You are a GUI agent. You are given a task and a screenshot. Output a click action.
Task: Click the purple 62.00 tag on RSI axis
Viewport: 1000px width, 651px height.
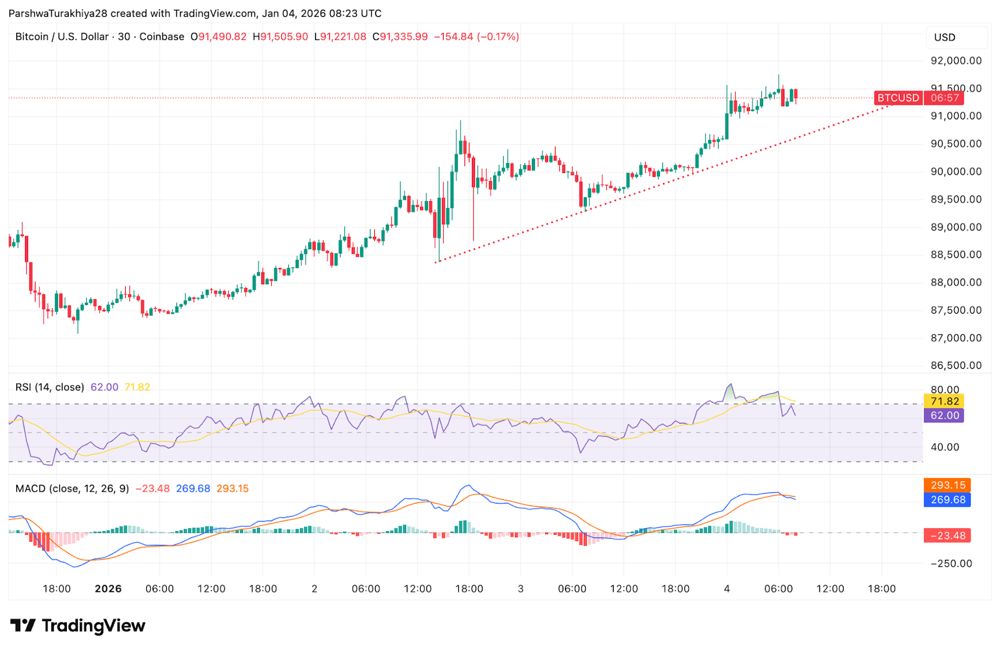coord(945,415)
